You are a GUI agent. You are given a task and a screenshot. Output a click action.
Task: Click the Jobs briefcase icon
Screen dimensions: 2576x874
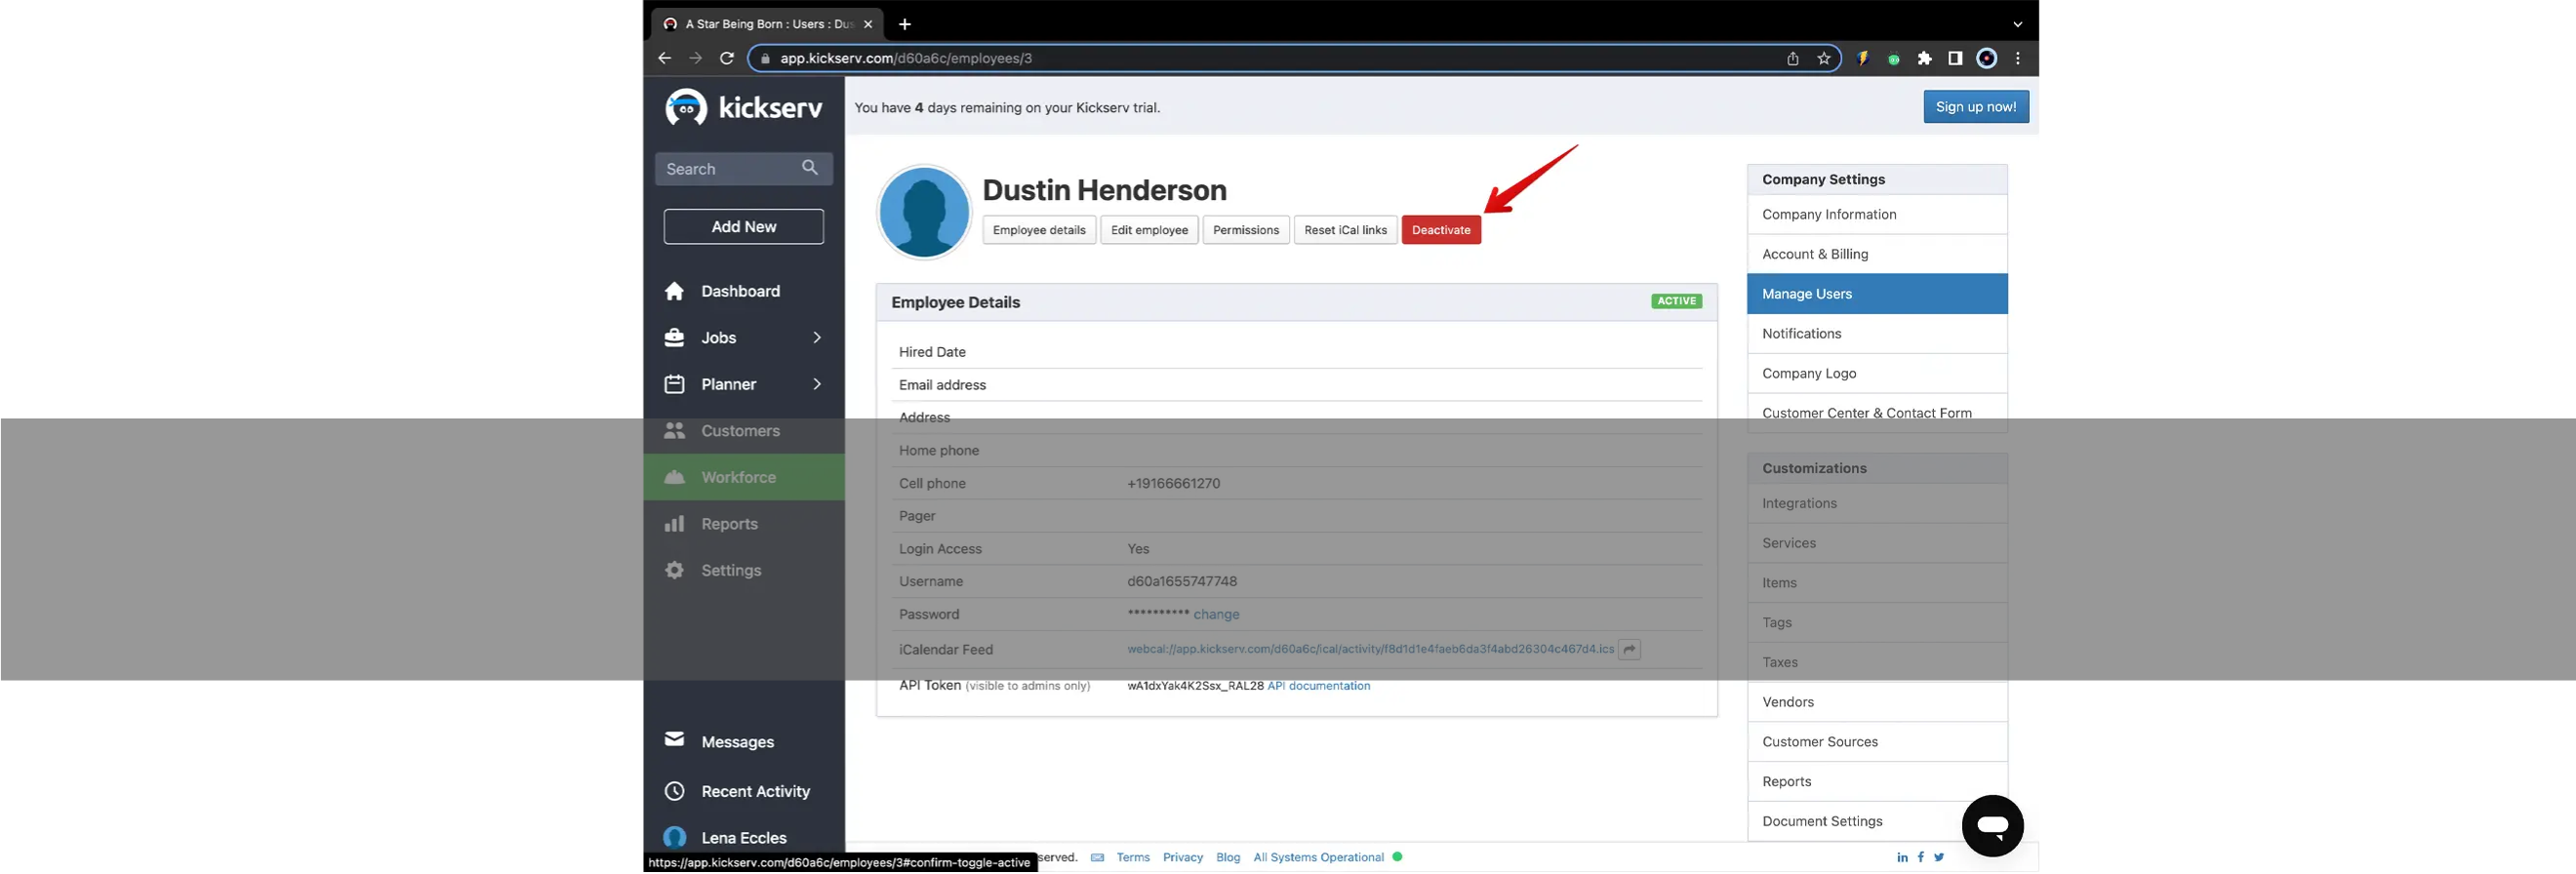(x=675, y=338)
